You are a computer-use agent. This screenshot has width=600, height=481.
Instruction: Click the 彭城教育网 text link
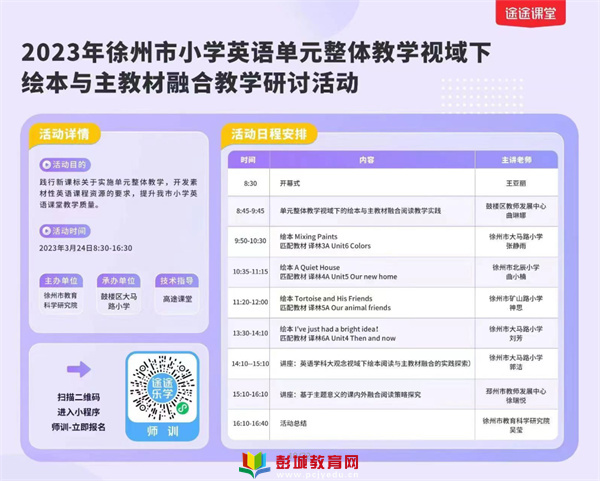(x=317, y=462)
